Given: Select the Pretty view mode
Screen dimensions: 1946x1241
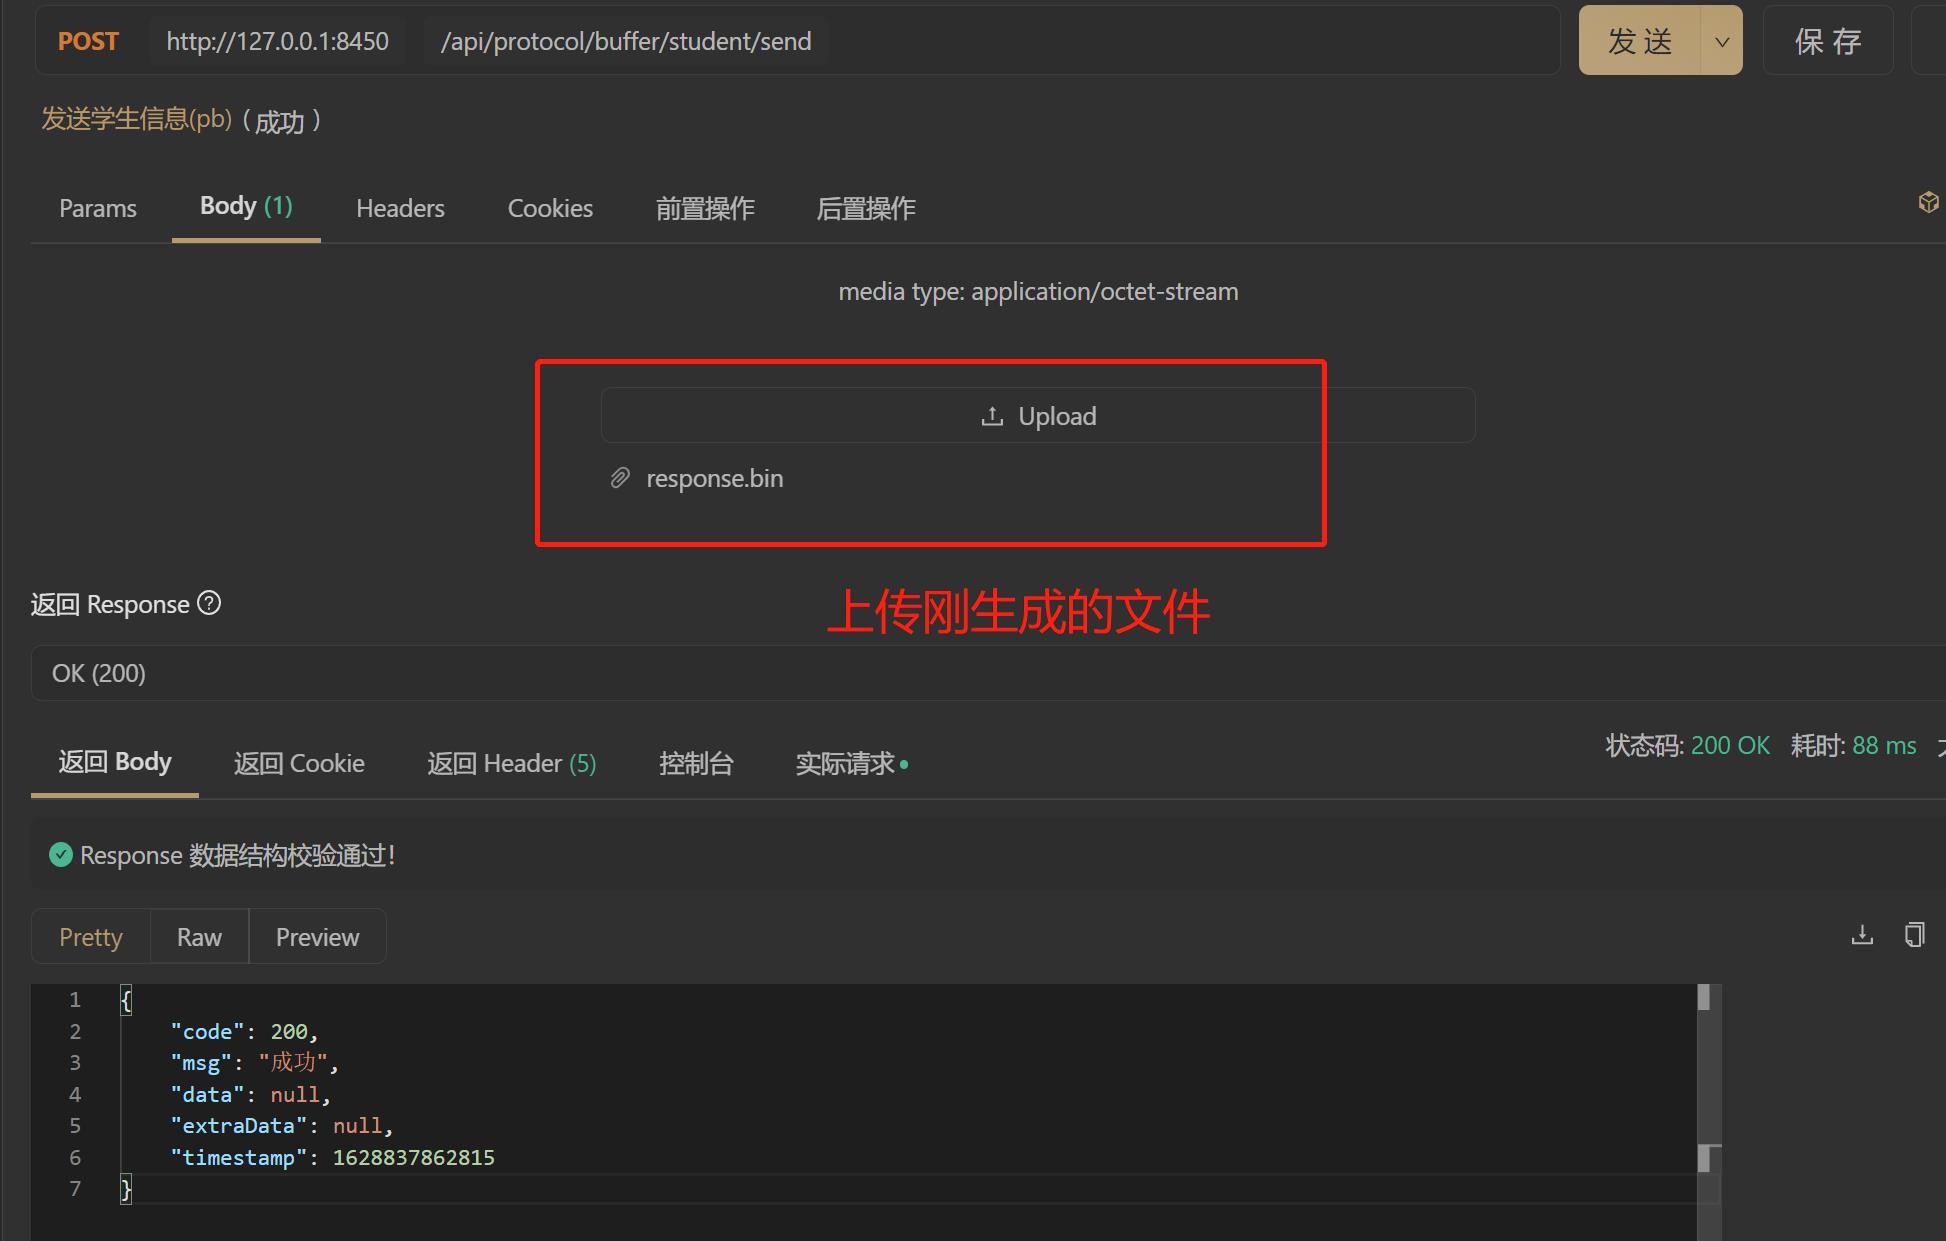Looking at the screenshot, I should (91, 937).
